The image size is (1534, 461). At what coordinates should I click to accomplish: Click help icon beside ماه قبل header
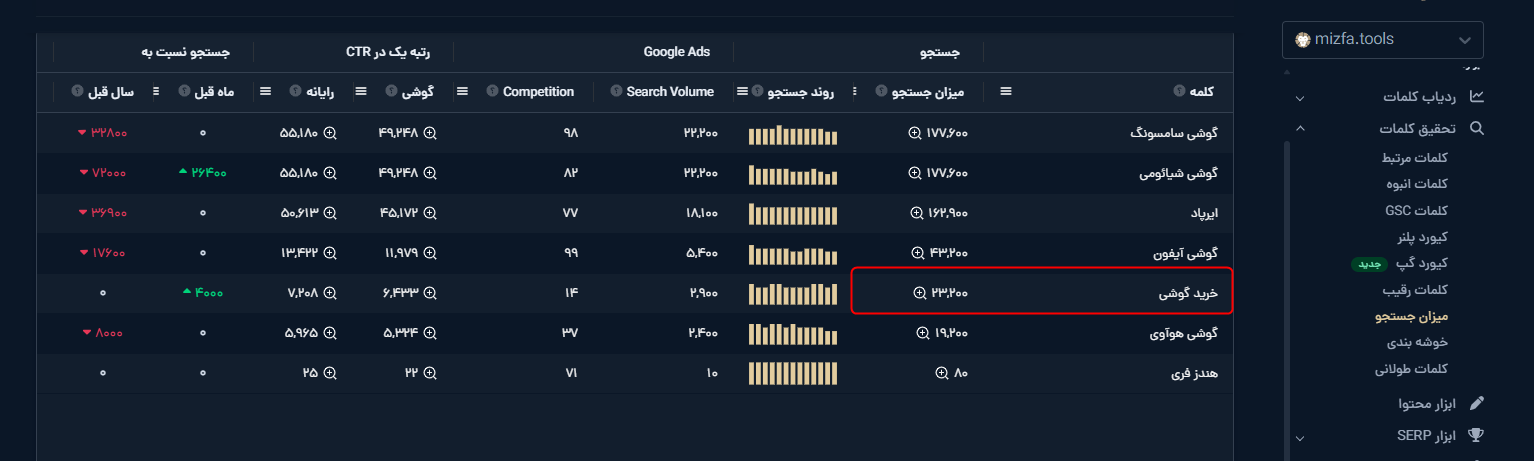pos(183,91)
